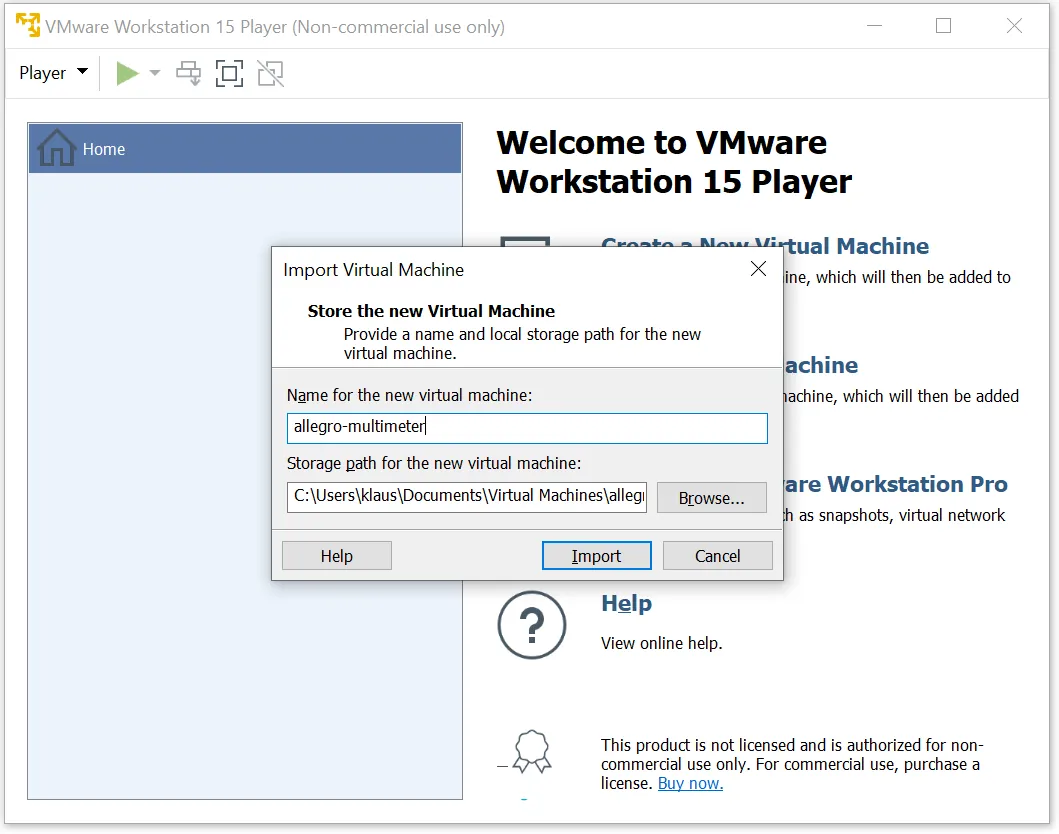Cancel the Import Virtual Machine dialog
The image size is (1059, 834).
[x=717, y=556]
